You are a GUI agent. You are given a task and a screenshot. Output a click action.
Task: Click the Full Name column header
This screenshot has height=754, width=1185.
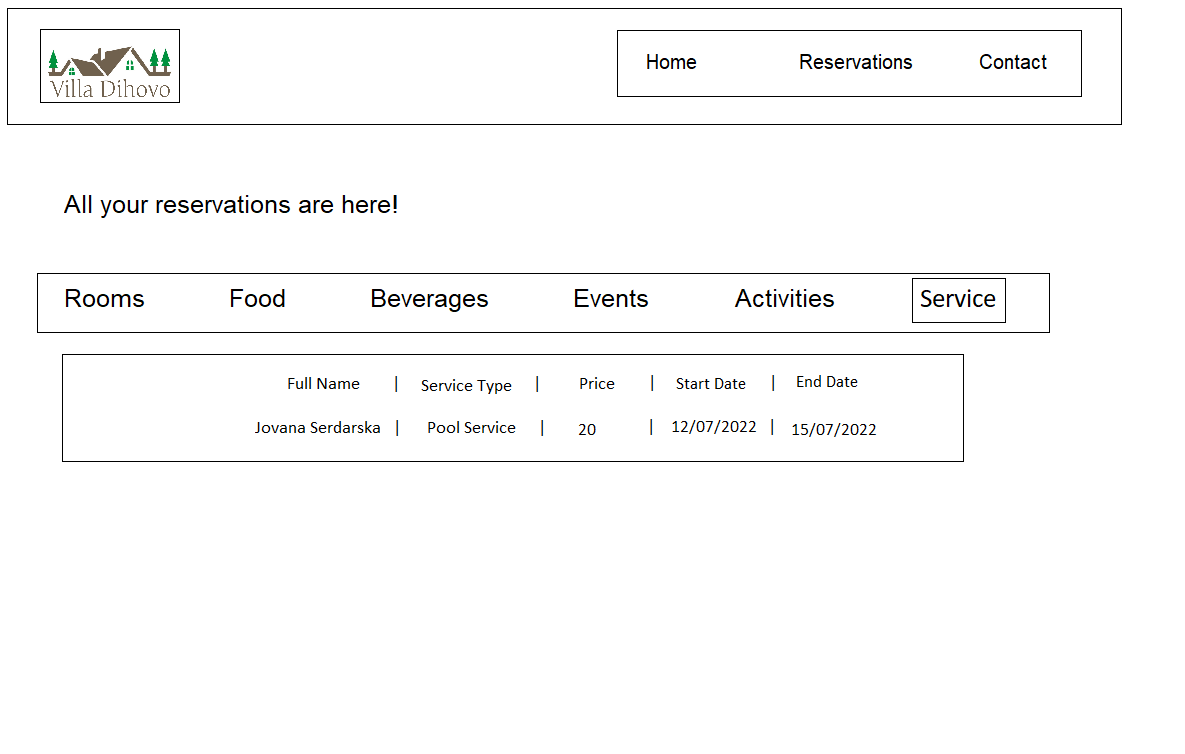[x=323, y=384]
